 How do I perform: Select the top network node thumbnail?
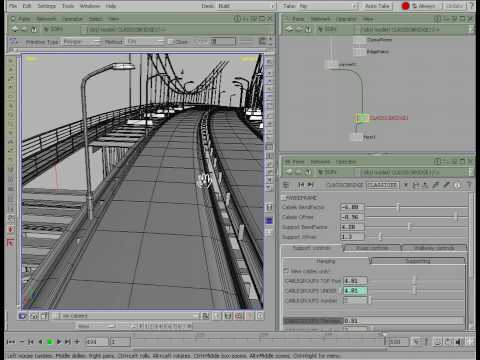[x=359, y=40]
